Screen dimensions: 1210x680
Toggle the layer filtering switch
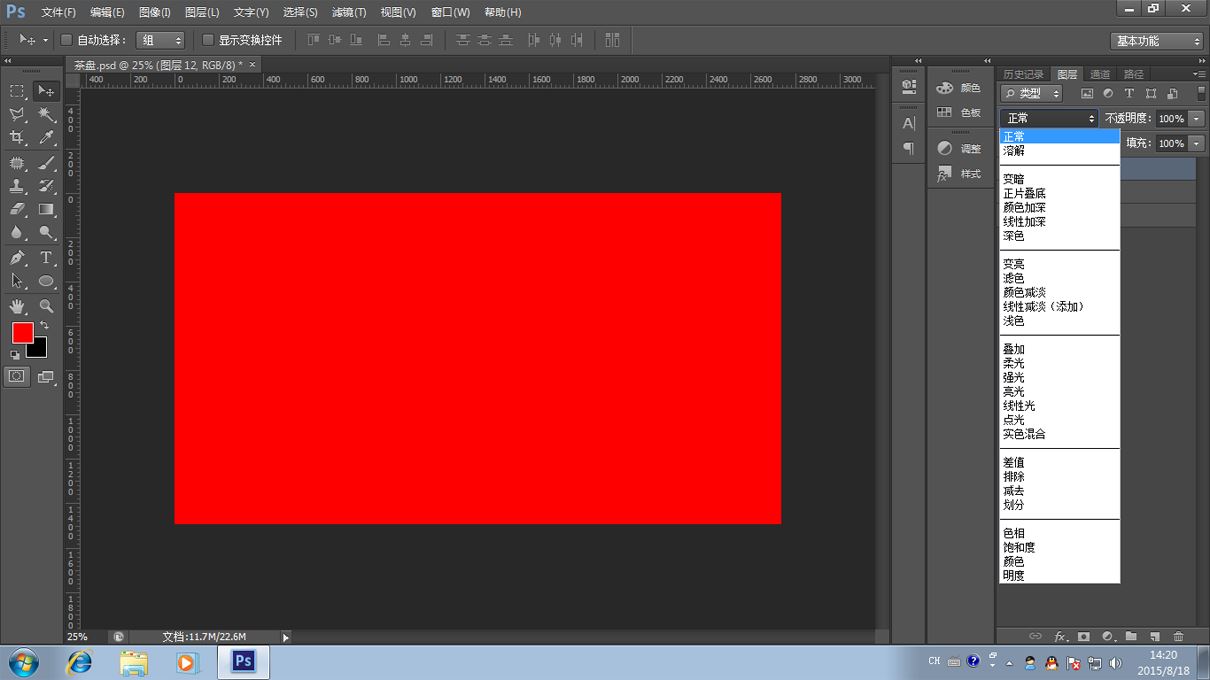coord(1201,93)
